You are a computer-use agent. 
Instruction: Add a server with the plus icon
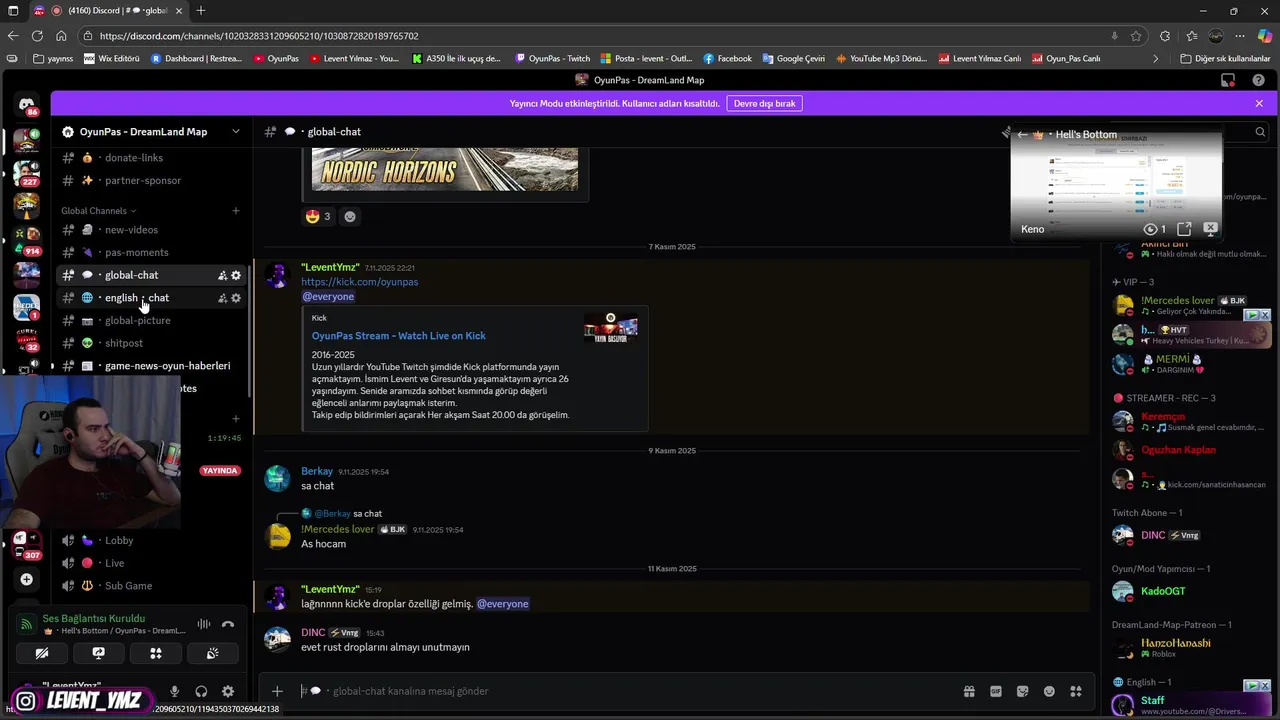point(27,579)
